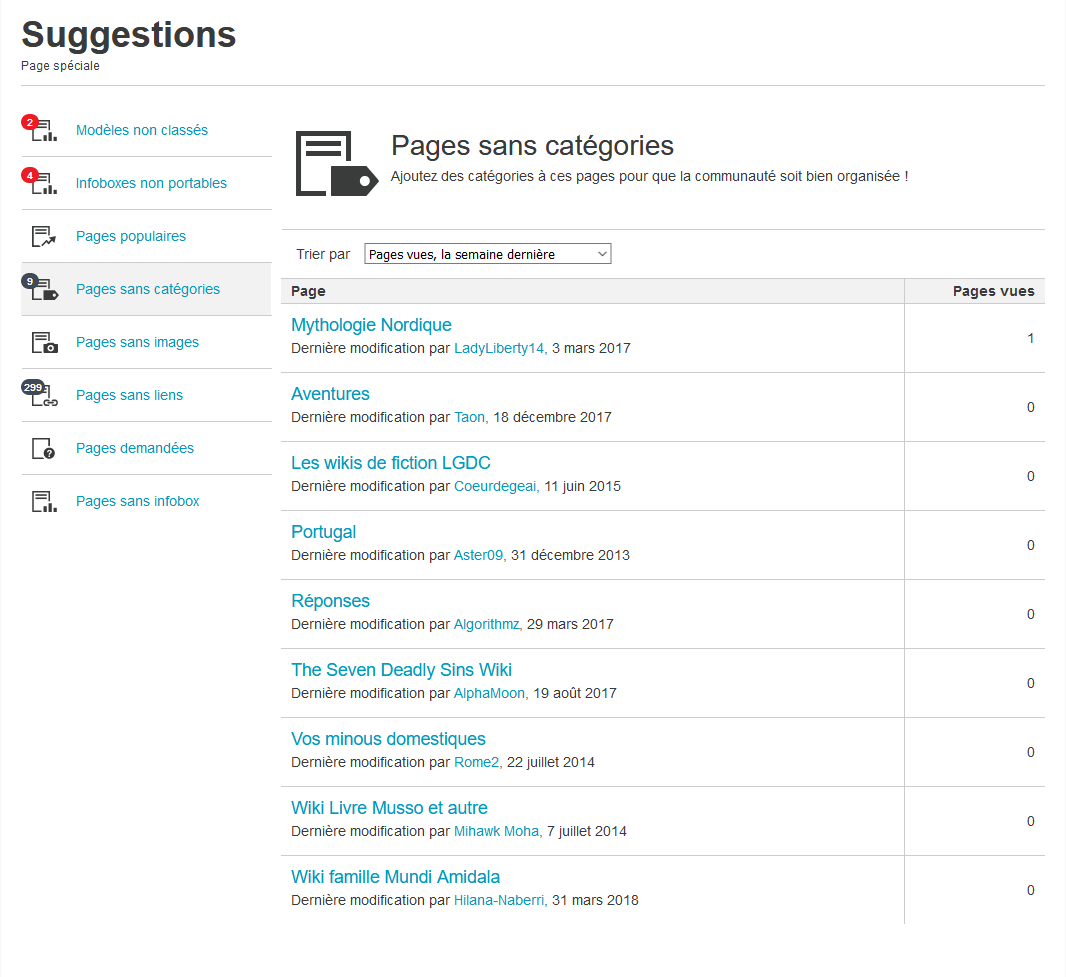Click the Infoboxes non portables icon
The image size is (1066, 977).
(43, 184)
